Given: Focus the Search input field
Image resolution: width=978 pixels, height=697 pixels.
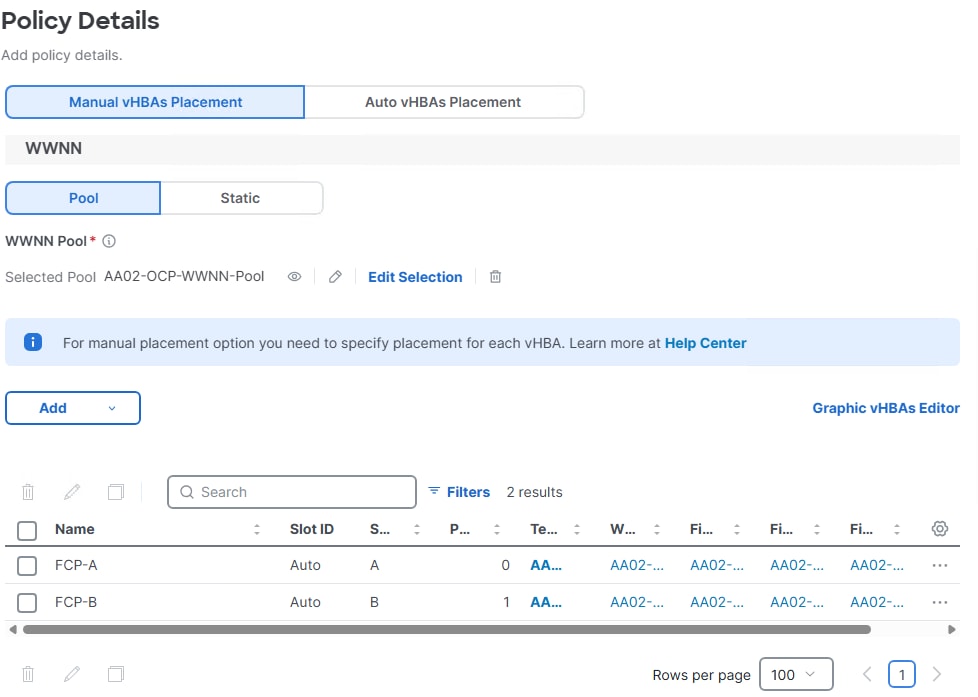Looking at the screenshot, I should click(292, 492).
